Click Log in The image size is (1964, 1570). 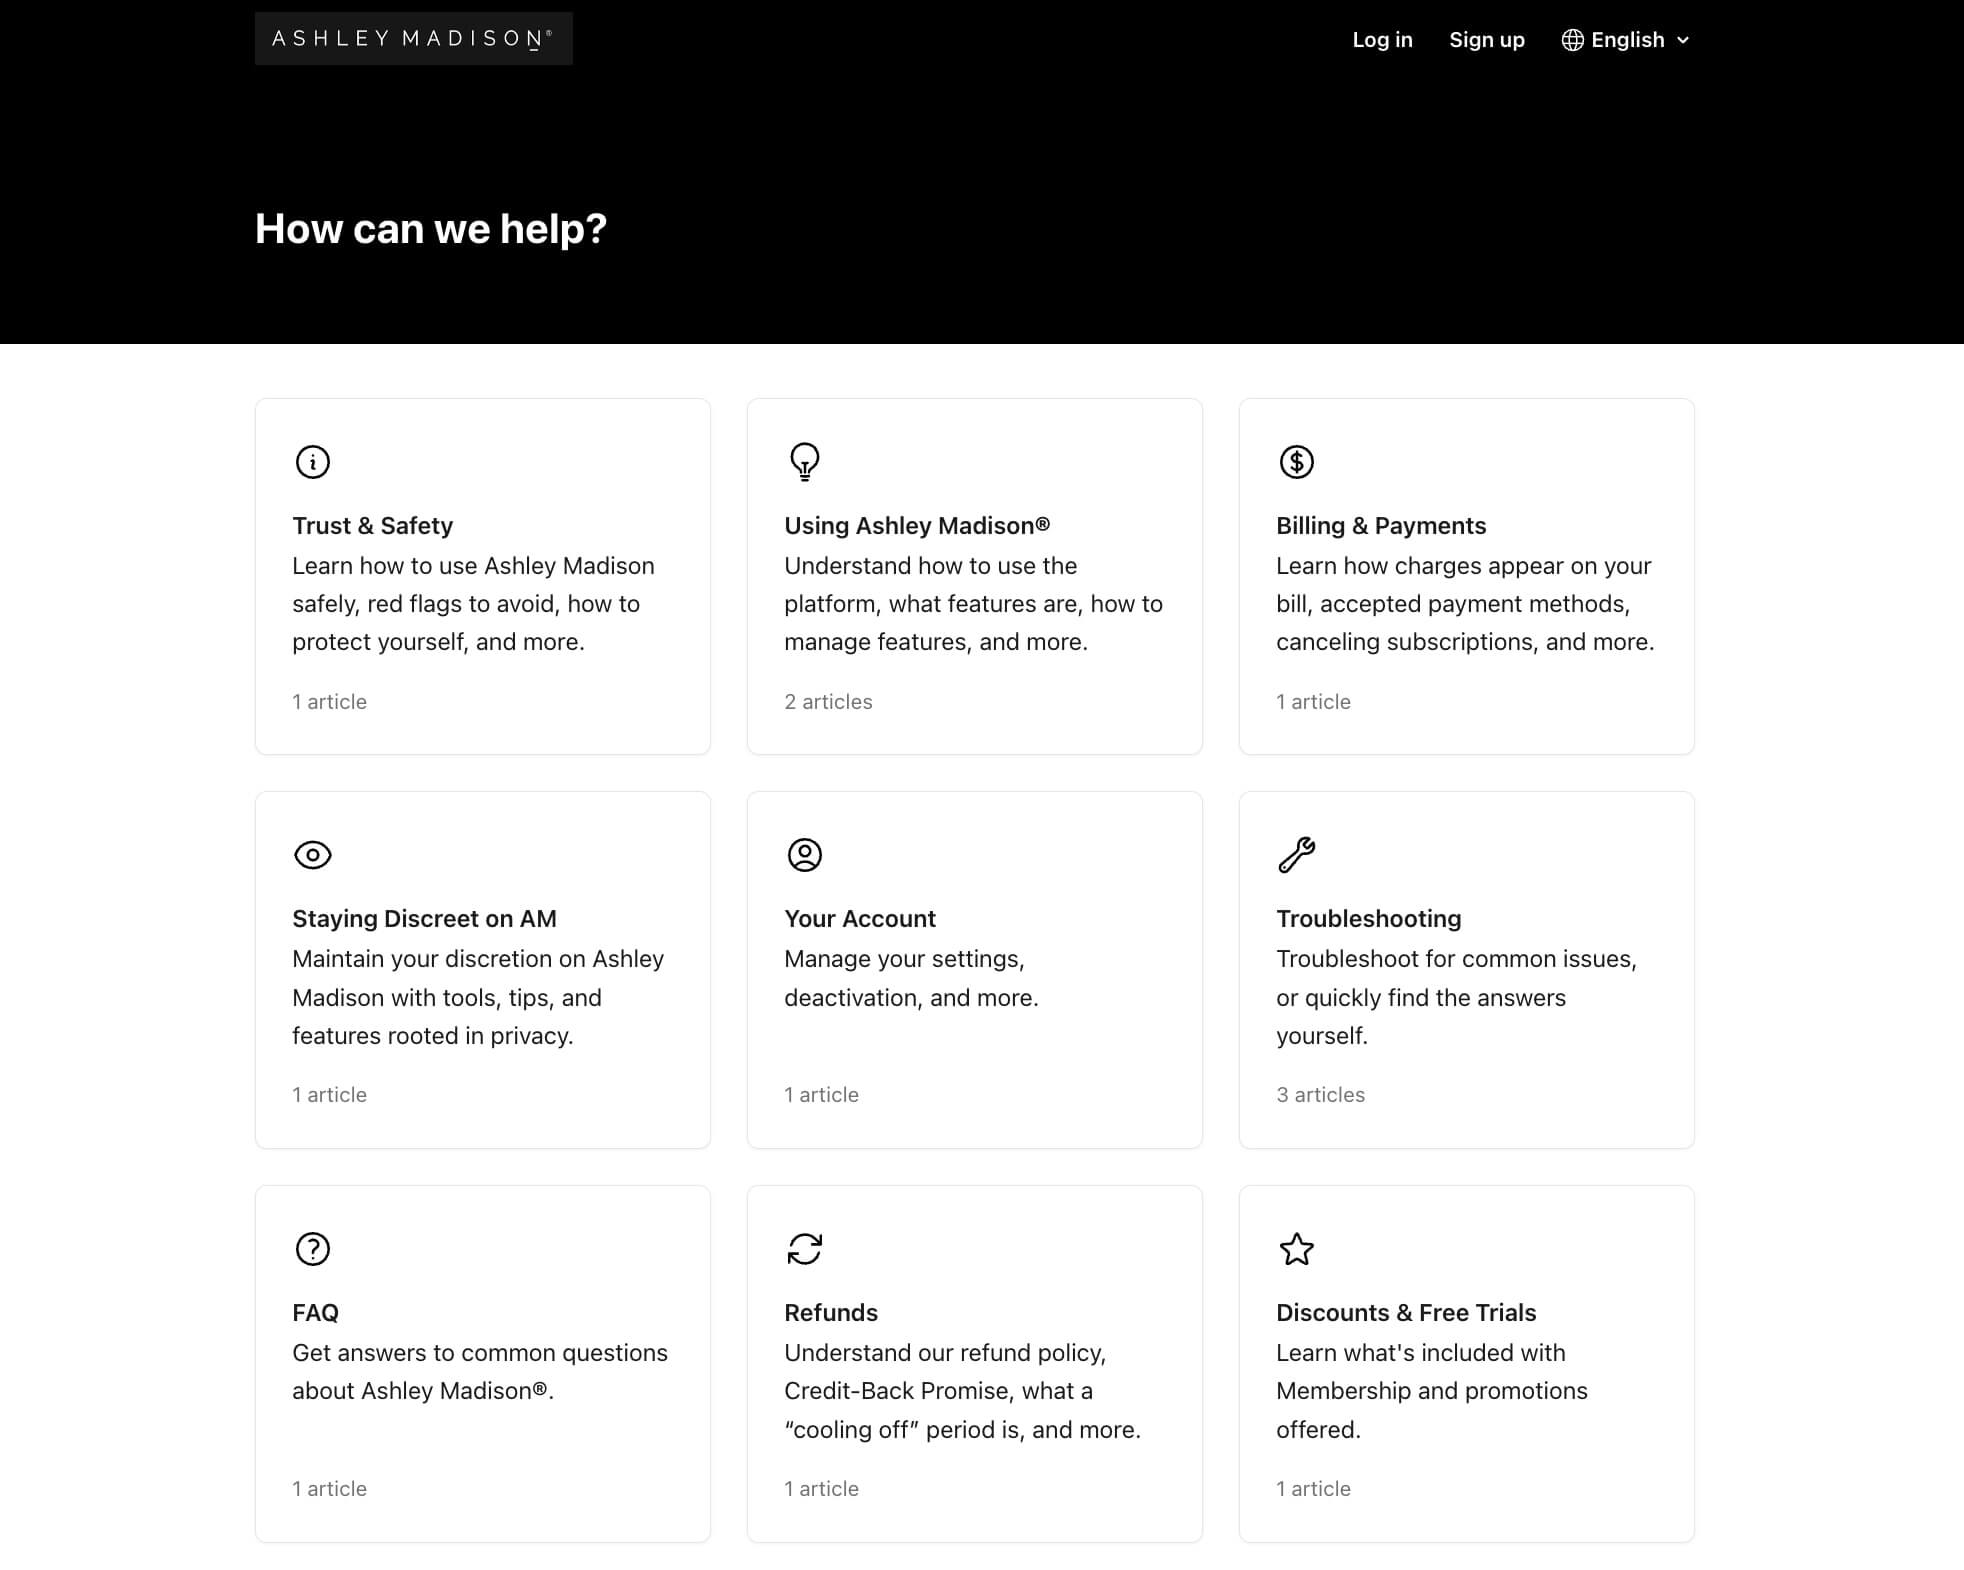pyautogui.click(x=1382, y=40)
